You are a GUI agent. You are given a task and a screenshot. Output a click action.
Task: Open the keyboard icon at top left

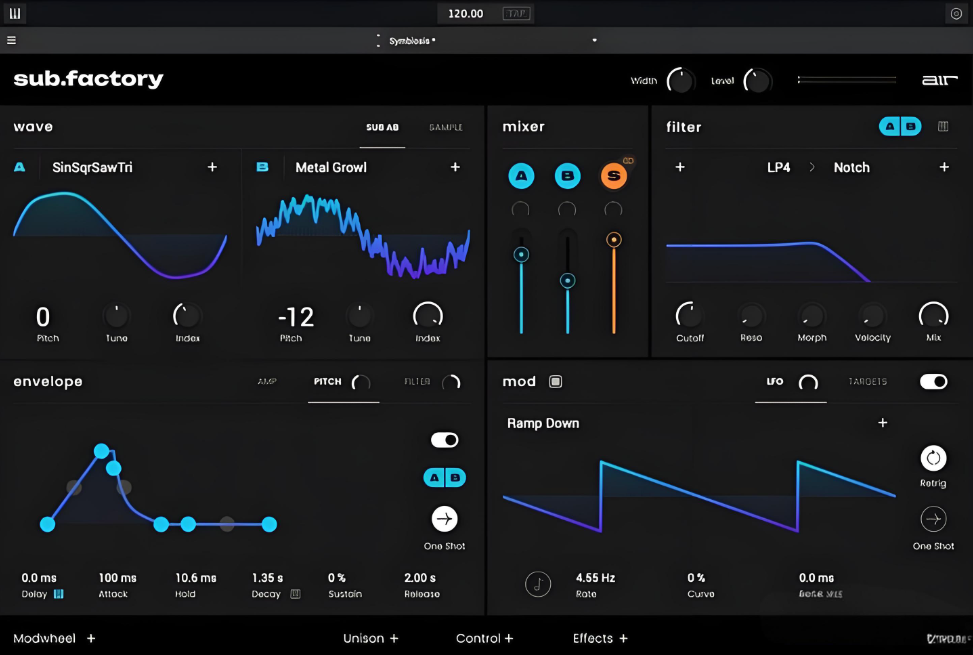pyautogui.click(x=15, y=13)
